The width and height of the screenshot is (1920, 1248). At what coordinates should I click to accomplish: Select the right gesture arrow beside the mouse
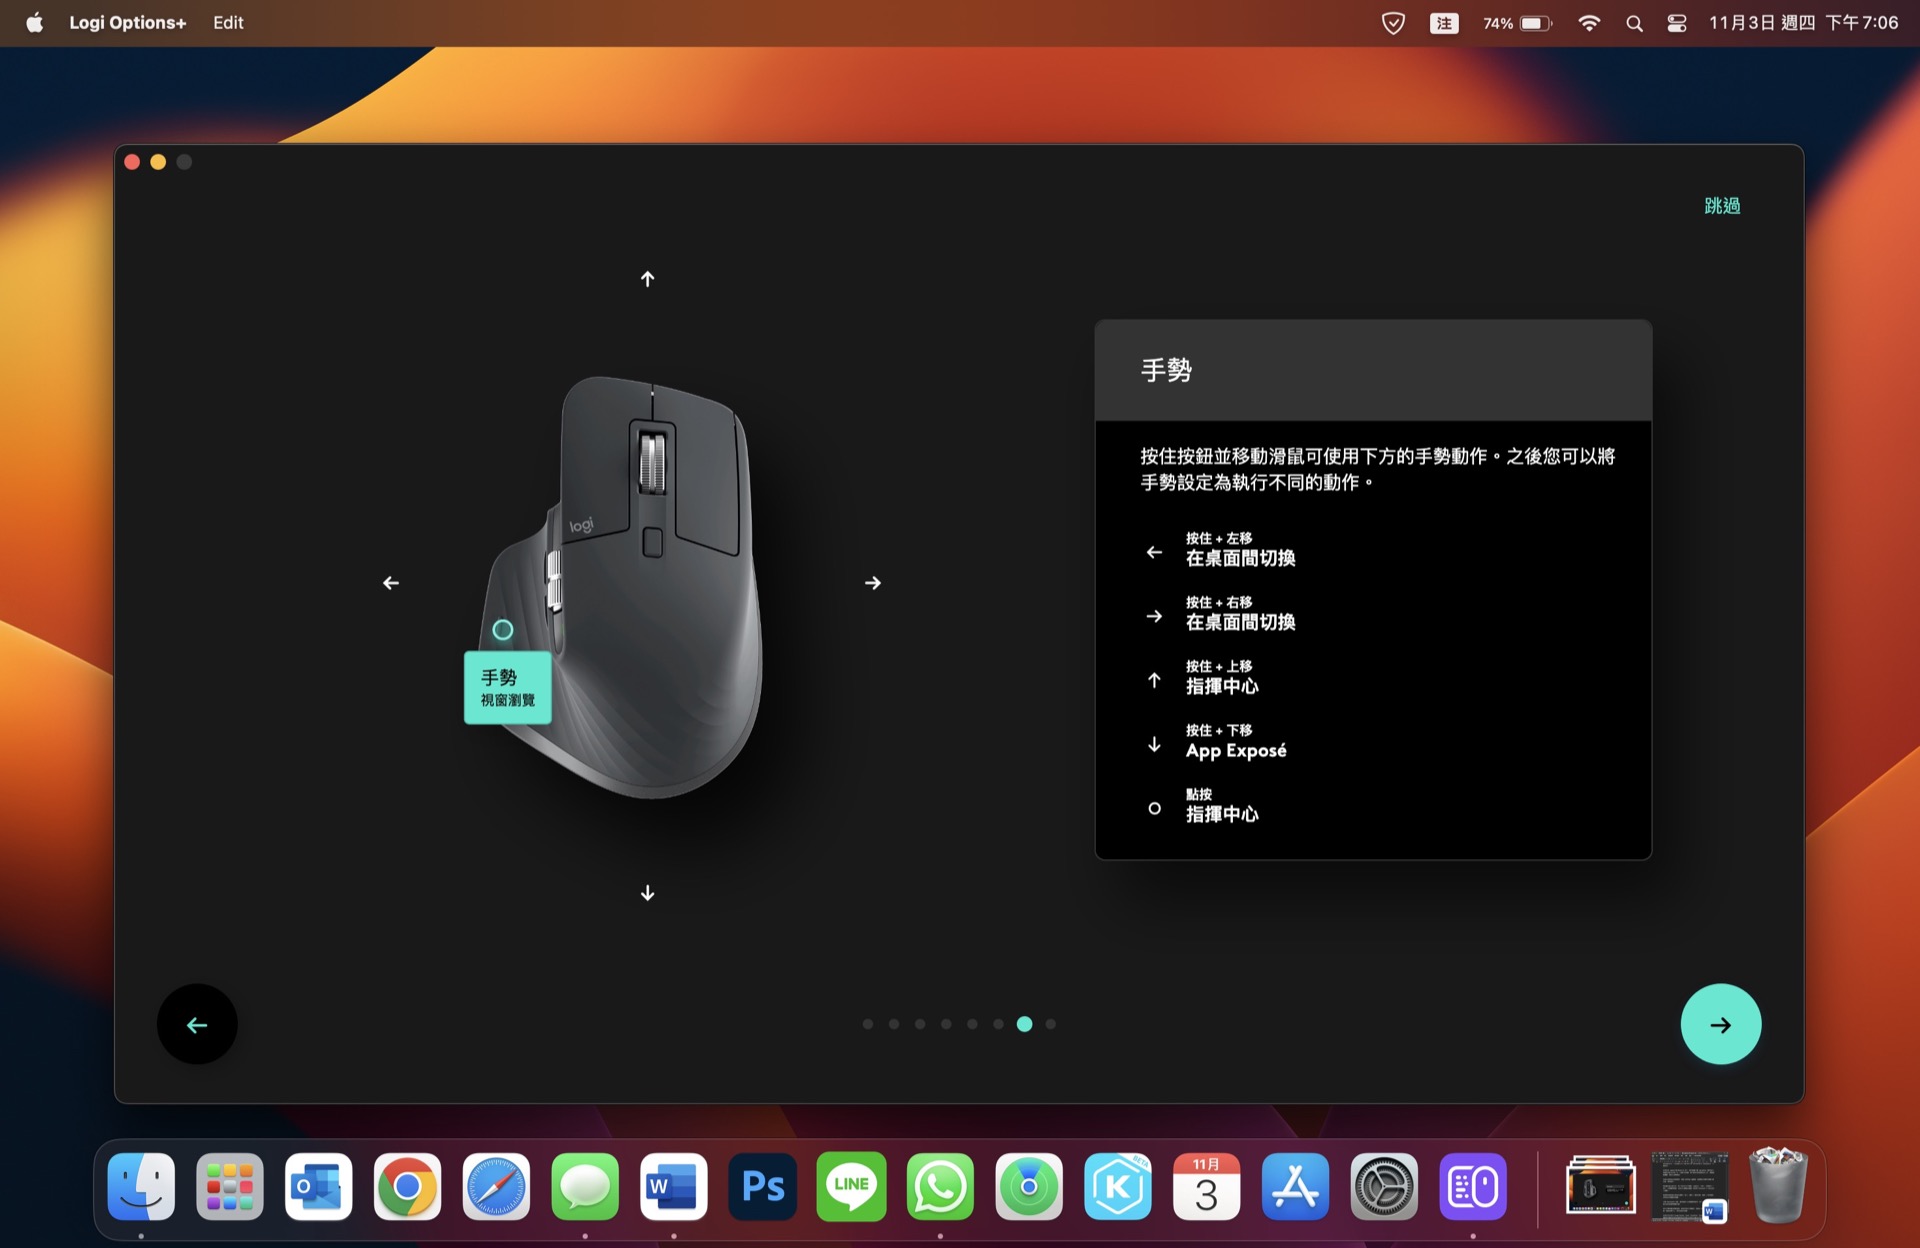(x=873, y=583)
